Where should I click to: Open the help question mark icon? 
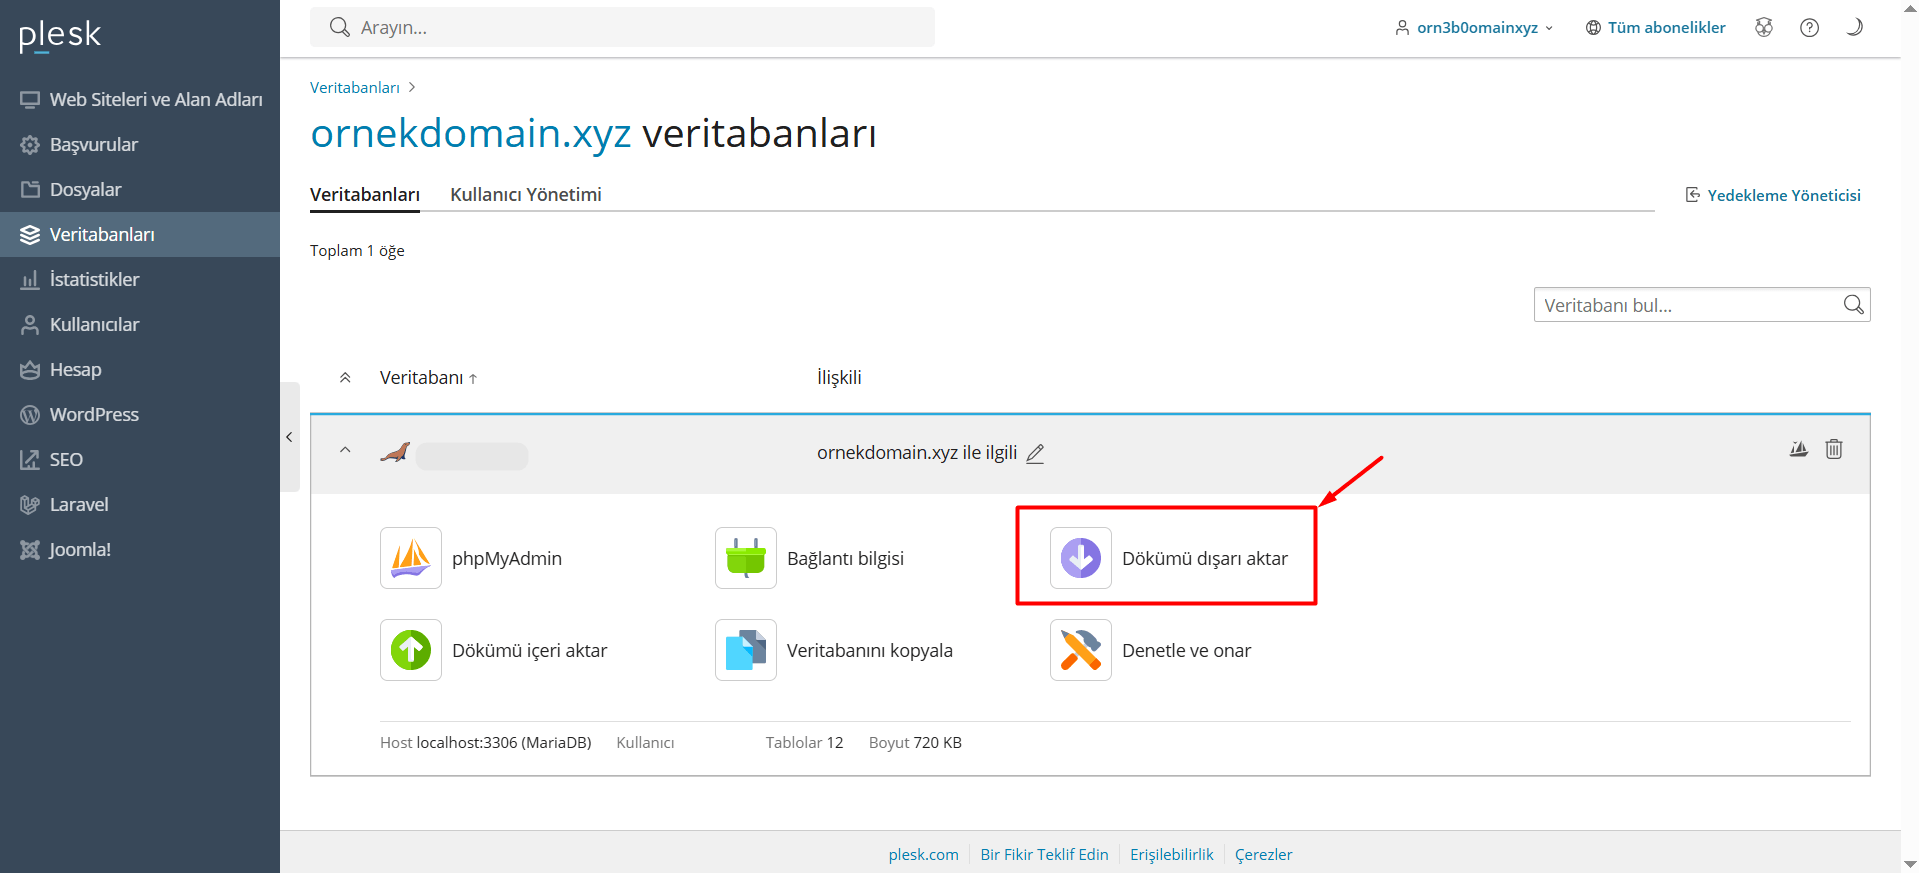1809,28
